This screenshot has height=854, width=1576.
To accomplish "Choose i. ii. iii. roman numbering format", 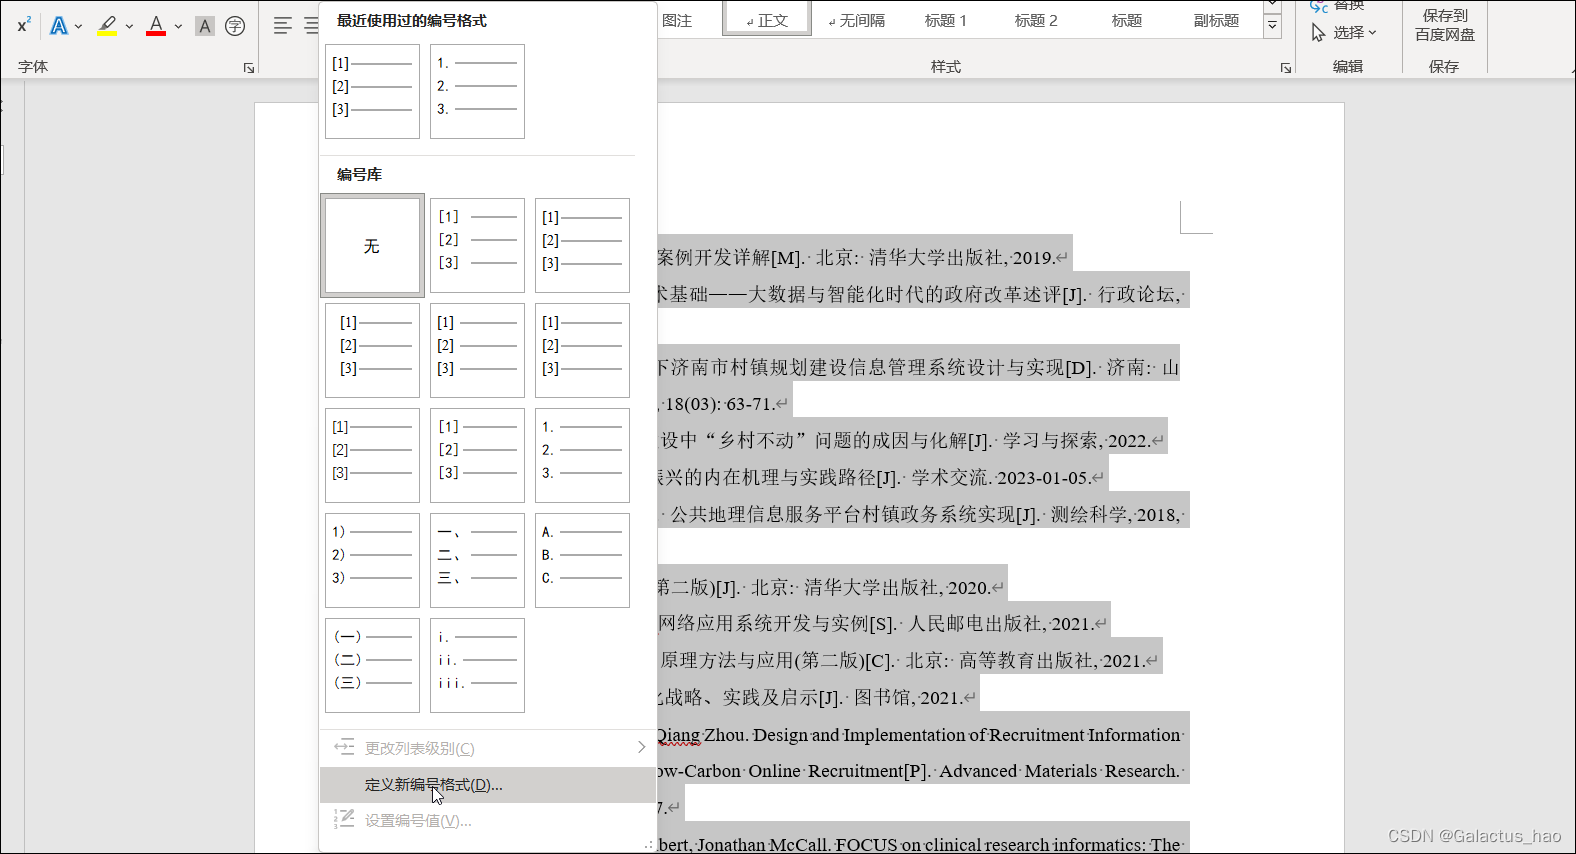I will point(477,665).
